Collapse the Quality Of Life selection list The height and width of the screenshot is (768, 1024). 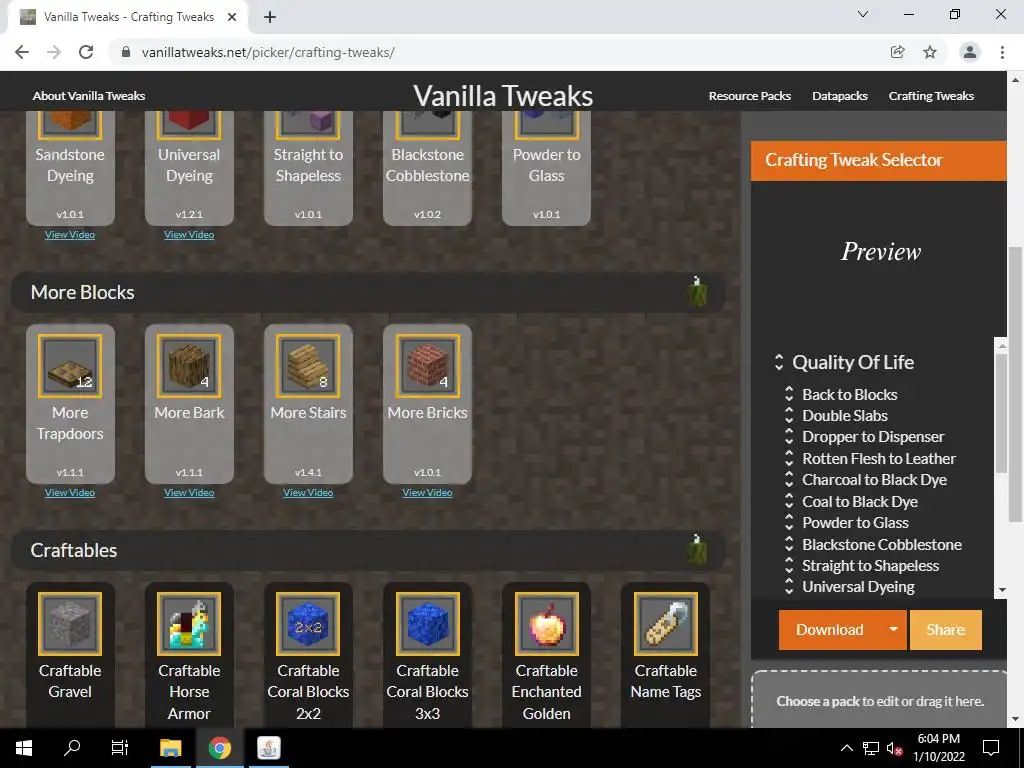point(778,362)
